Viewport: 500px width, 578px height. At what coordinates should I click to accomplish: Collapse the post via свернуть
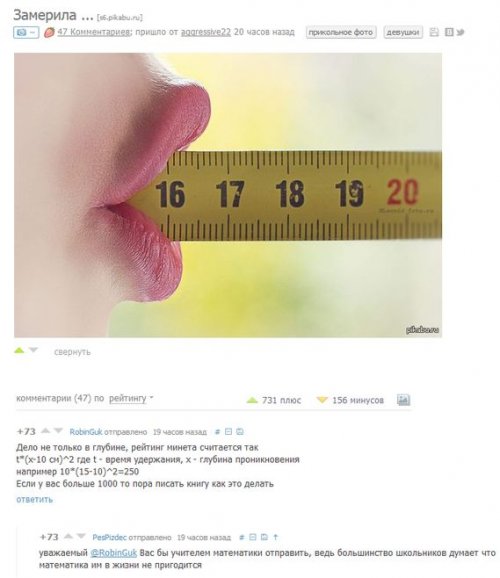[72, 352]
